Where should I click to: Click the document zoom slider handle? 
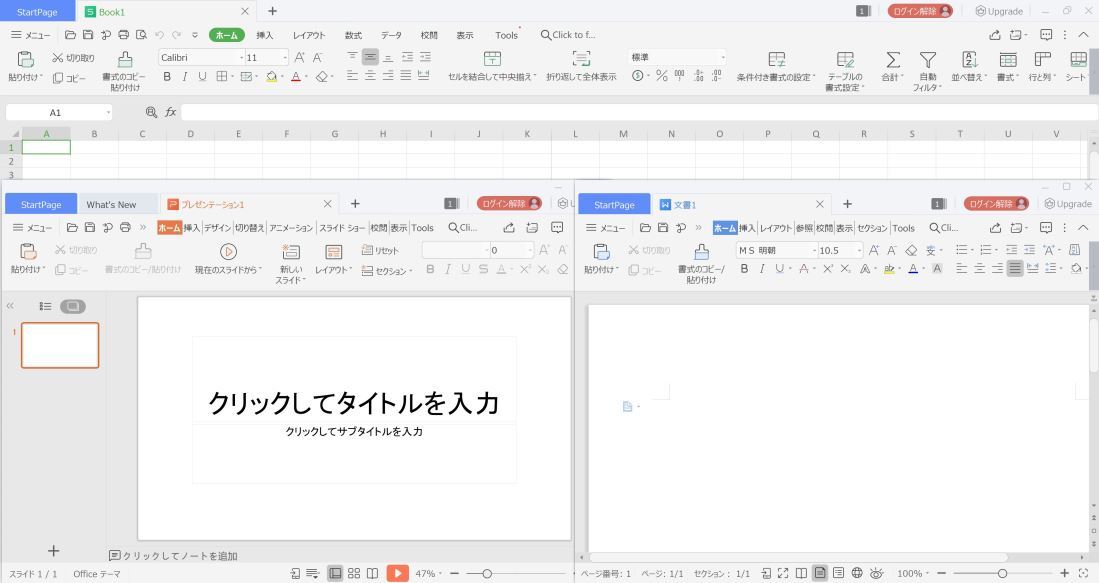(x=1002, y=573)
